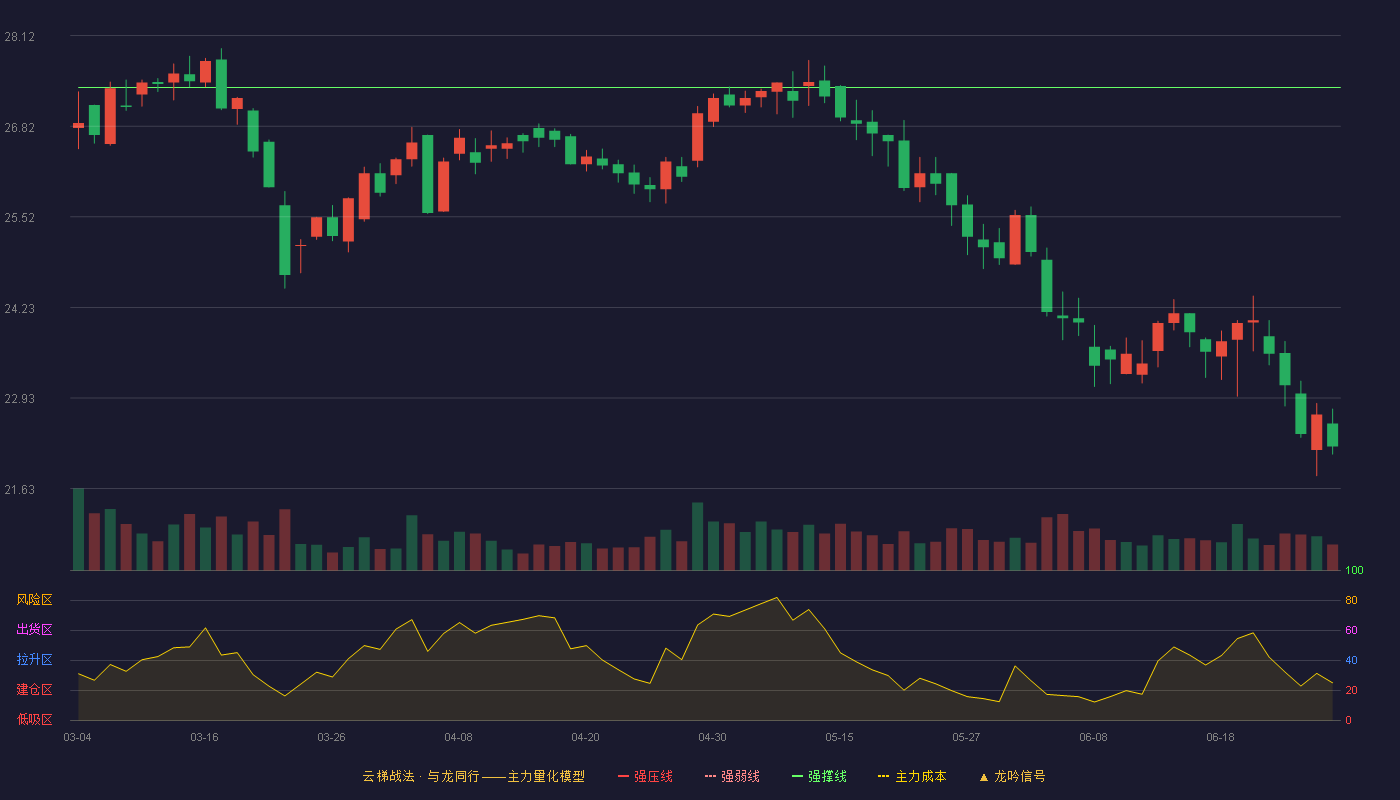The image size is (1400, 800).
Task: Click the 出货区 zone label
Action: click(34, 630)
